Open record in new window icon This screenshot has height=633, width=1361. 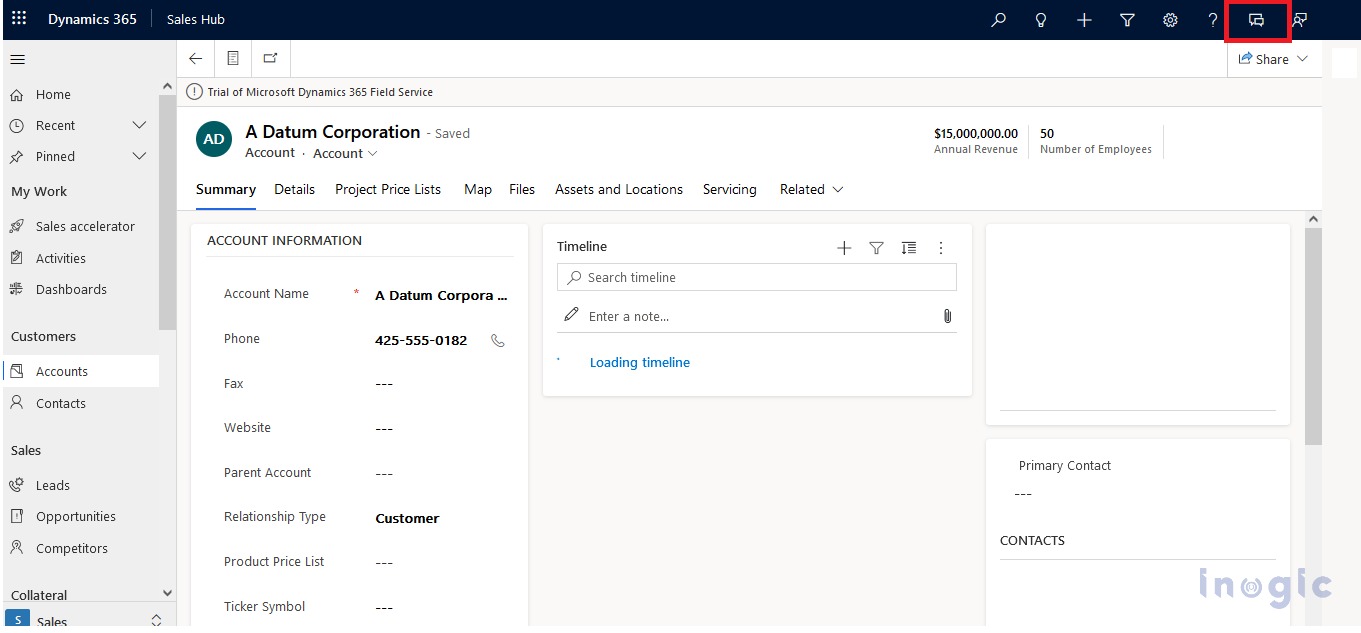tap(270, 59)
